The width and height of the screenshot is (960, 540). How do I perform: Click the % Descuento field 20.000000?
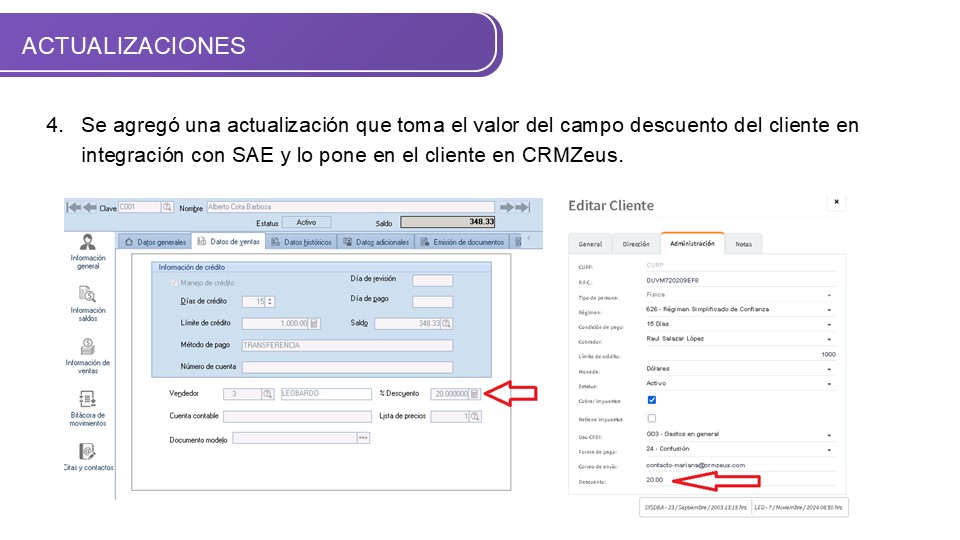point(450,394)
